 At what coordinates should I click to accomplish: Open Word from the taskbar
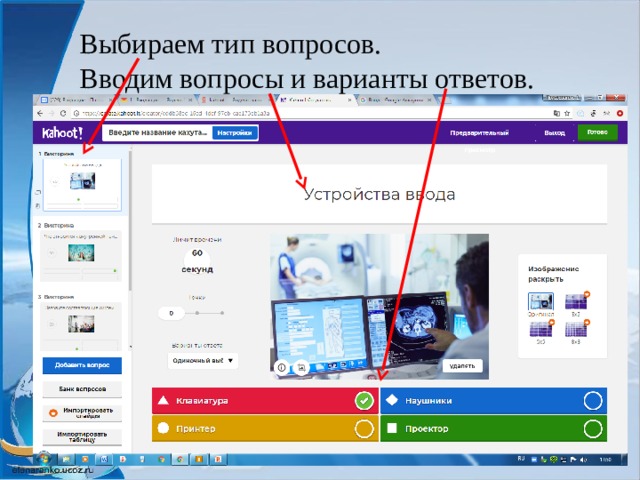(103, 459)
